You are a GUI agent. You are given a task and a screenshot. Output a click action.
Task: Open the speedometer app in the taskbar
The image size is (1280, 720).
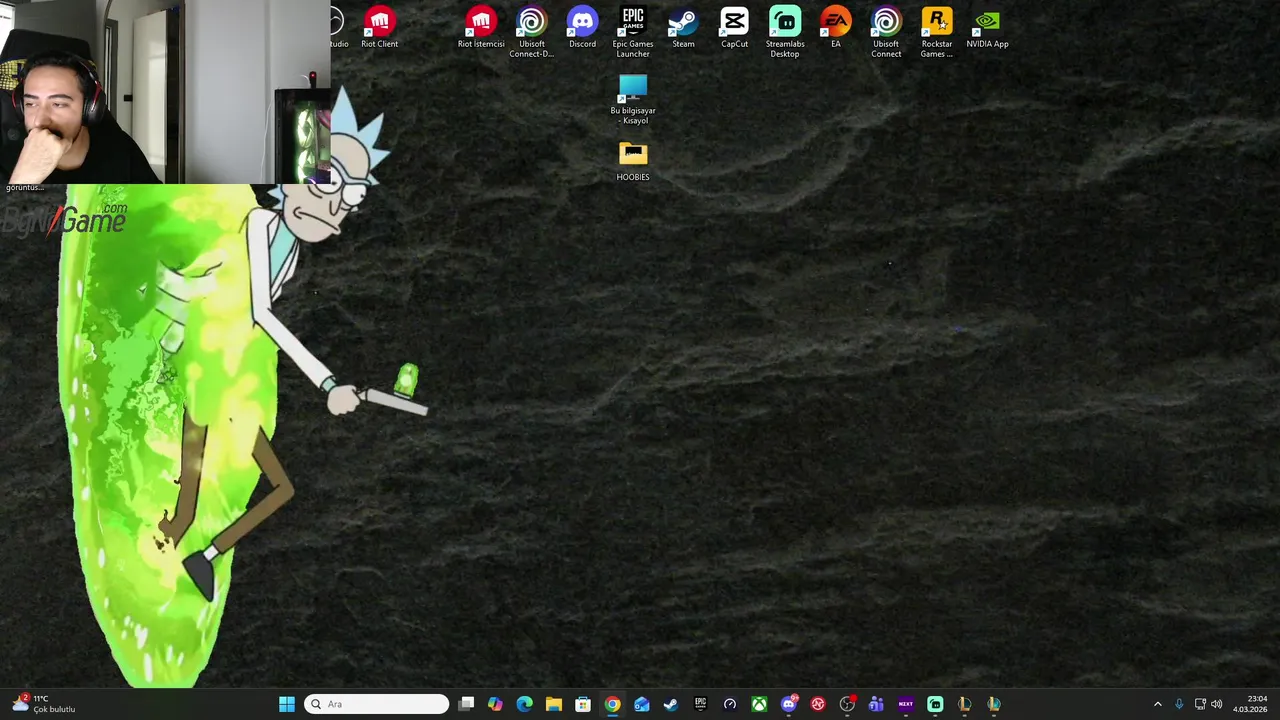tap(730, 704)
